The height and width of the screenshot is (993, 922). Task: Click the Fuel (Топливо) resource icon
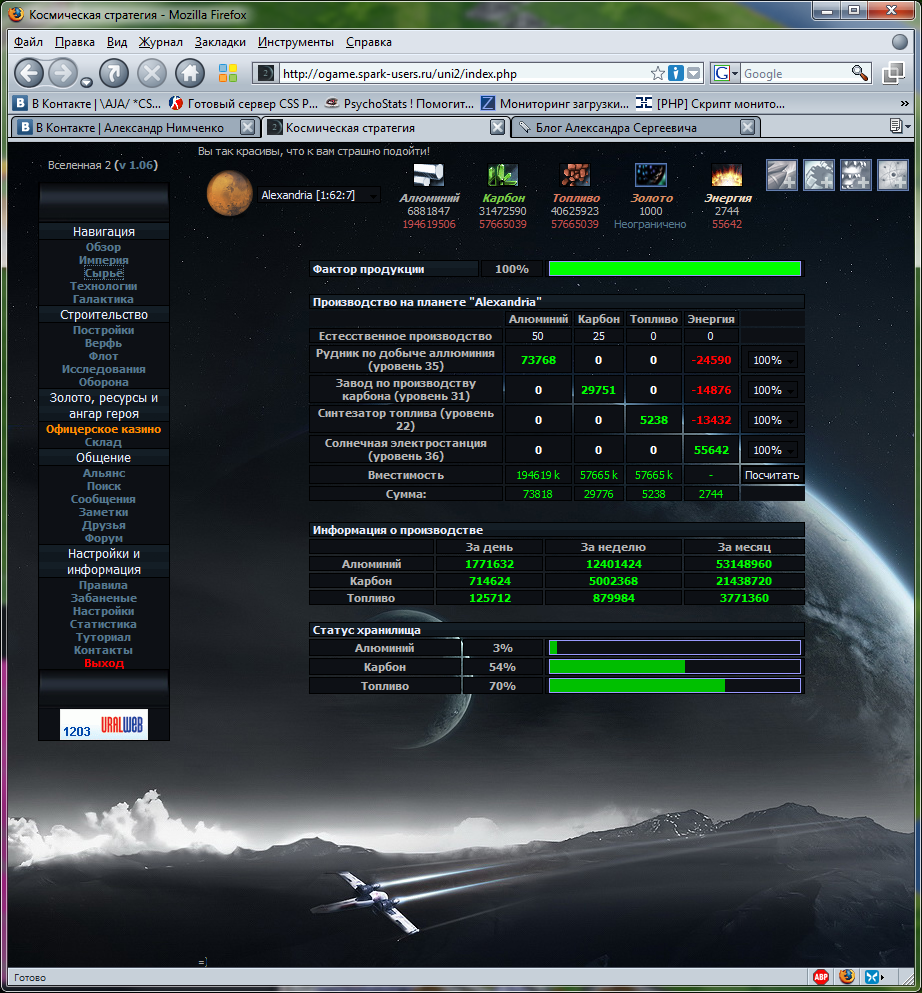(575, 175)
